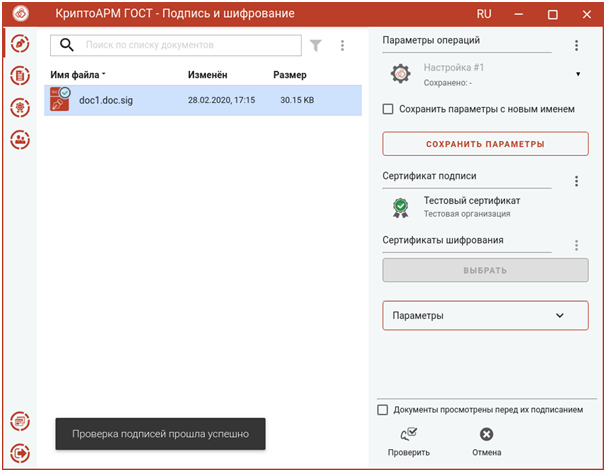The image size is (606, 472).
Task: Click the exit icon in sidebar
Action: tap(20, 453)
